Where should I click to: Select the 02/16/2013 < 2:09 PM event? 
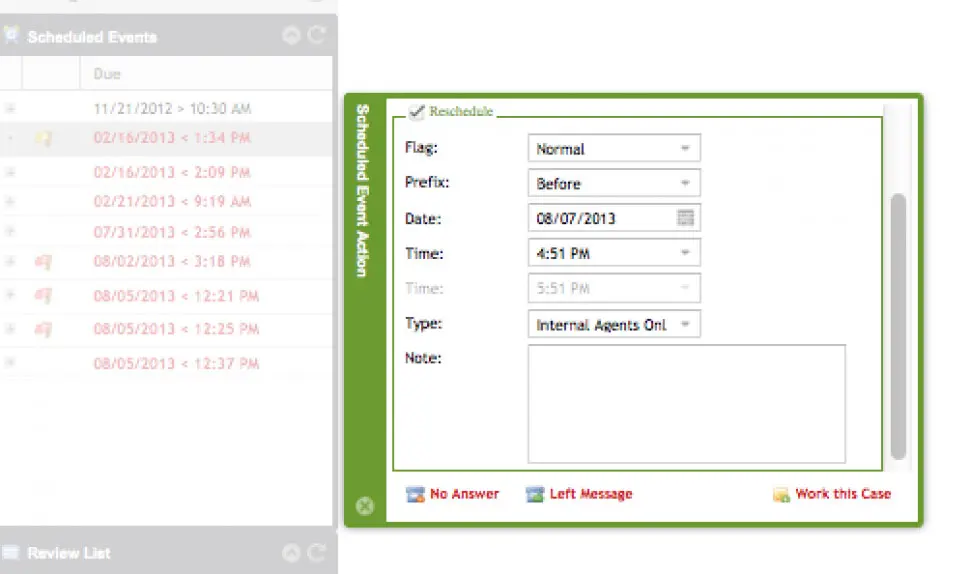[172, 173]
